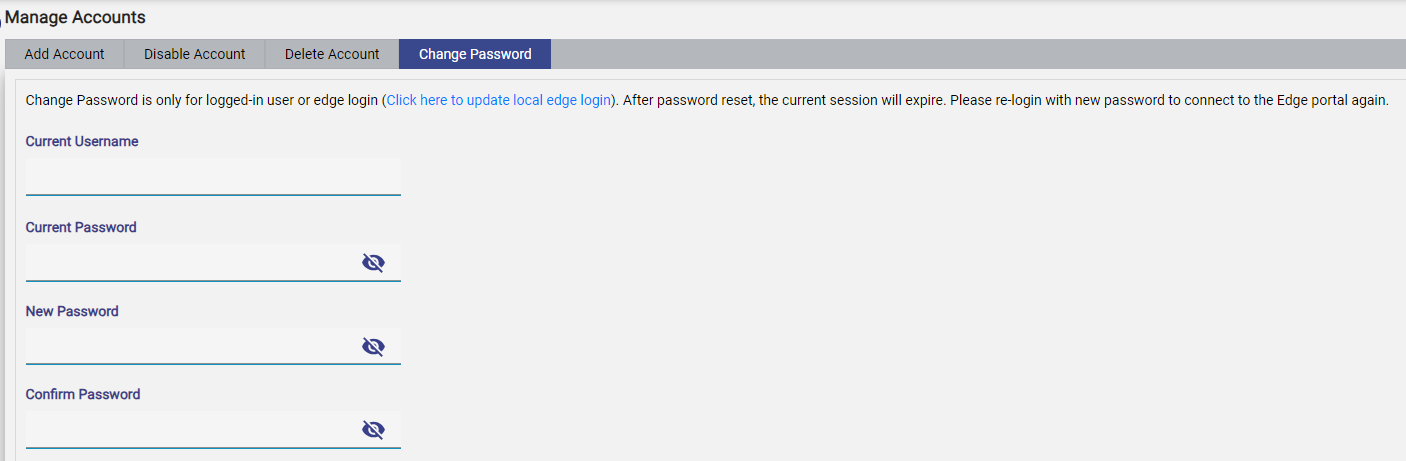Go to the Delete Account tab

[332, 54]
